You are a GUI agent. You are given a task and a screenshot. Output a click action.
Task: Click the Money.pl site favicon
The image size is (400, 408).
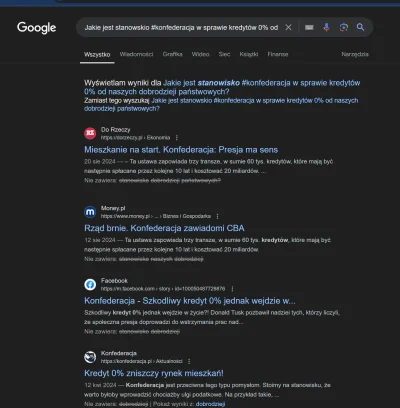click(90, 212)
